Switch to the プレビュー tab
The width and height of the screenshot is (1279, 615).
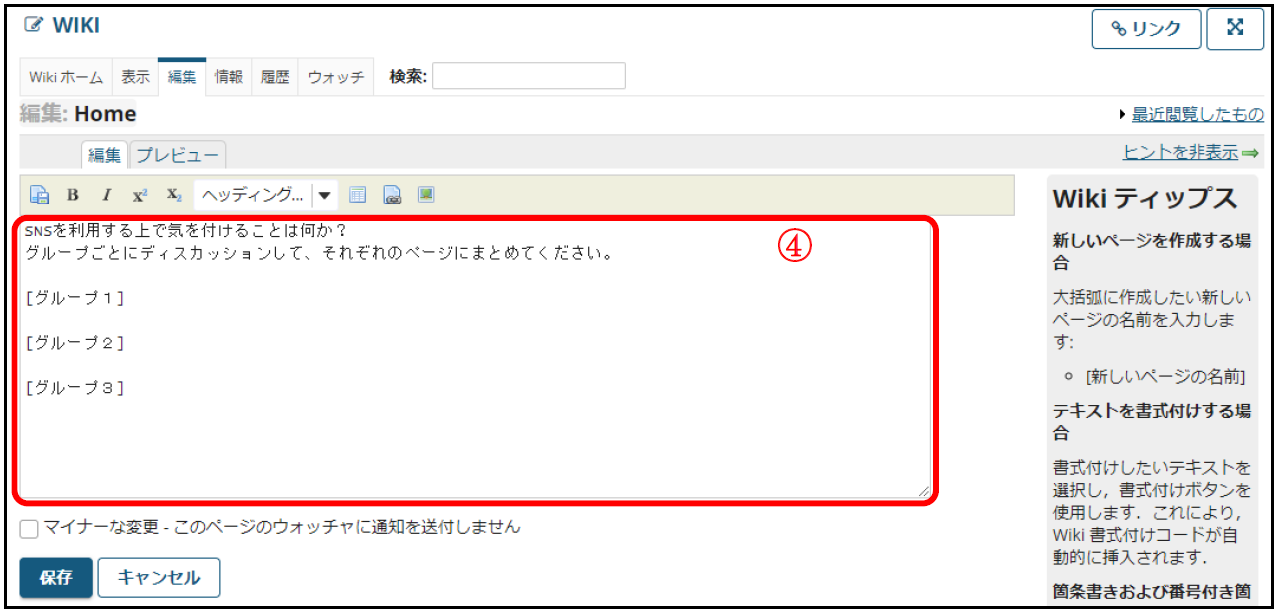pyautogui.click(x=178, y=155)
